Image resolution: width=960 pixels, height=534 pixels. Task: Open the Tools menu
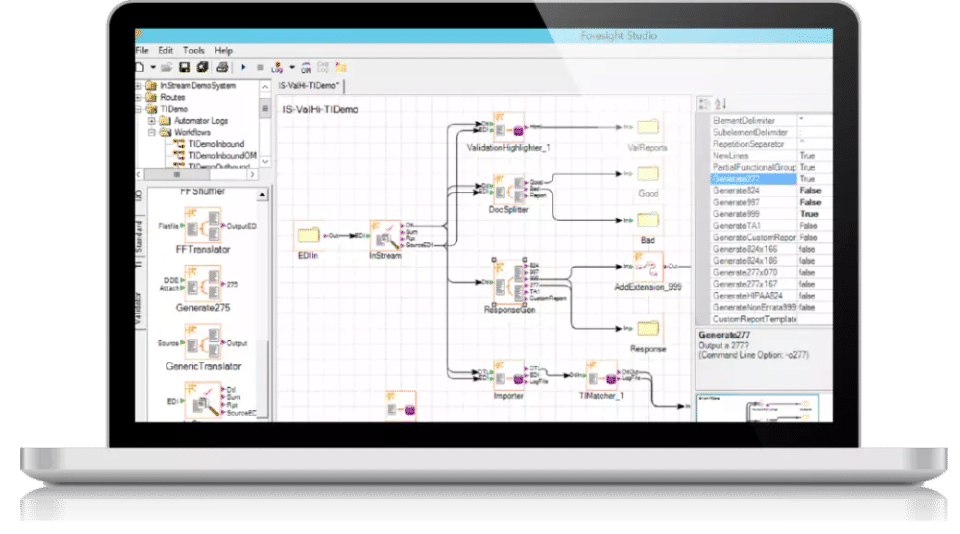point(193,50)
